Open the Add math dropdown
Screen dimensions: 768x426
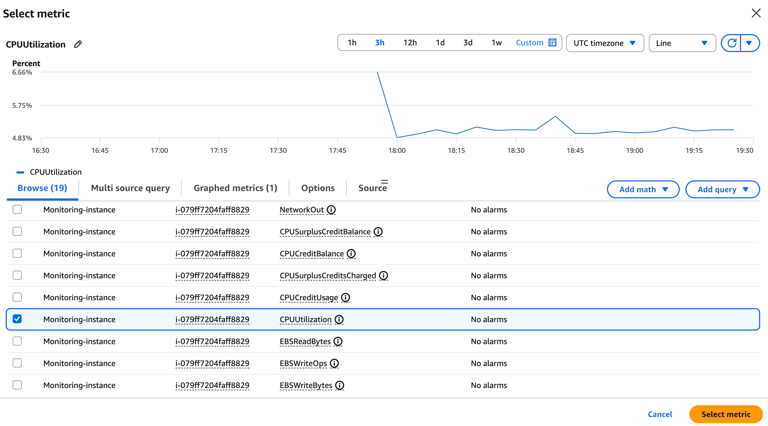coord(643,189)
